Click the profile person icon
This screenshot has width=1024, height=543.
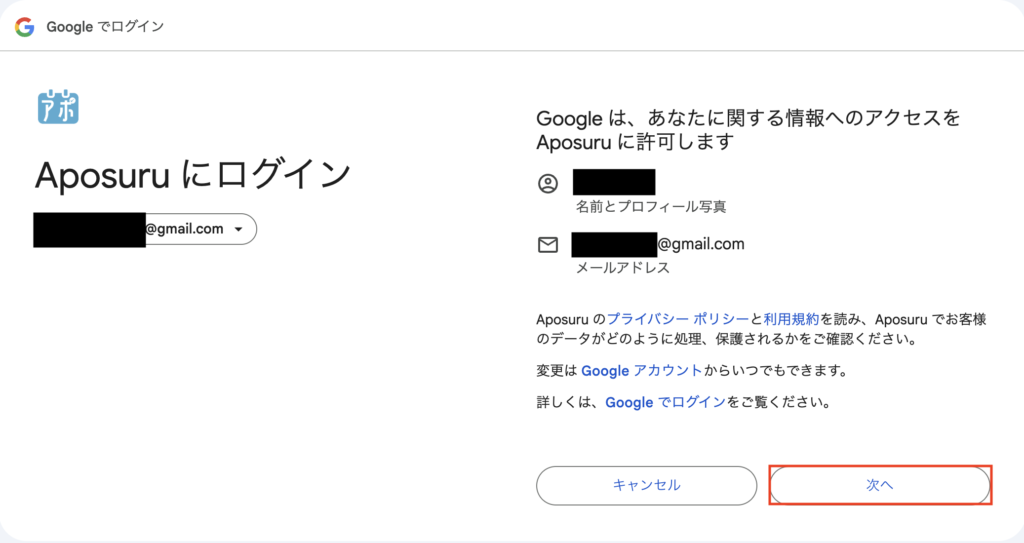tap(547, 184)
